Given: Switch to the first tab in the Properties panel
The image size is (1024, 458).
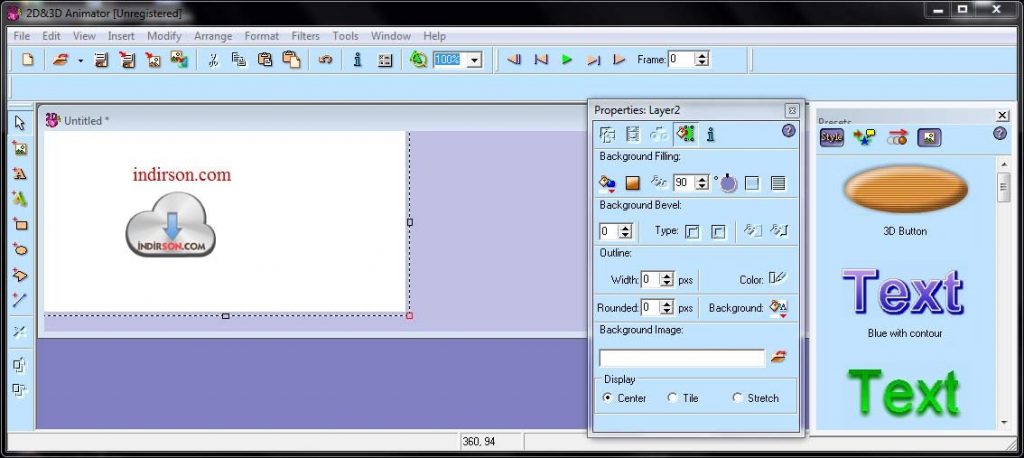Looking at the screenshot, I should click(607, 134).
